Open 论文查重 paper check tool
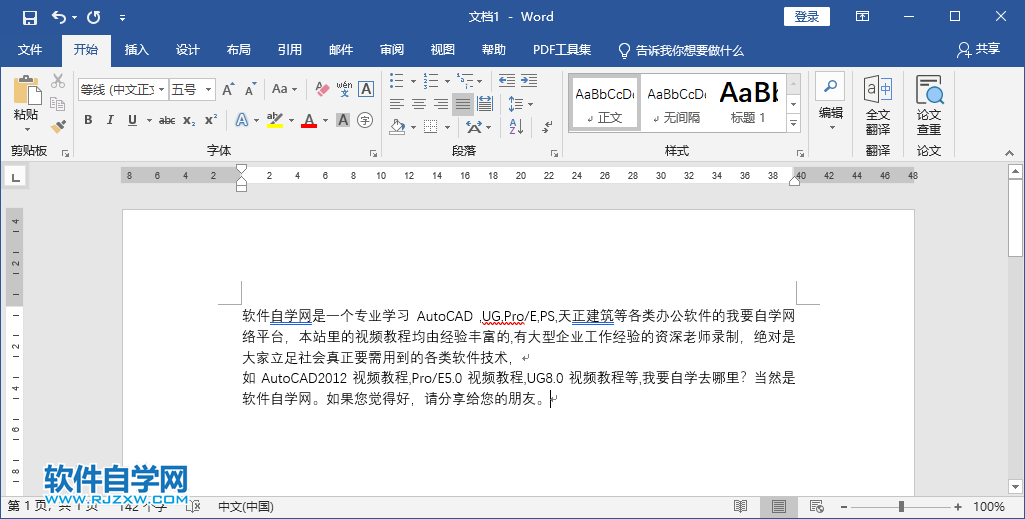 (x=929, y=106)
